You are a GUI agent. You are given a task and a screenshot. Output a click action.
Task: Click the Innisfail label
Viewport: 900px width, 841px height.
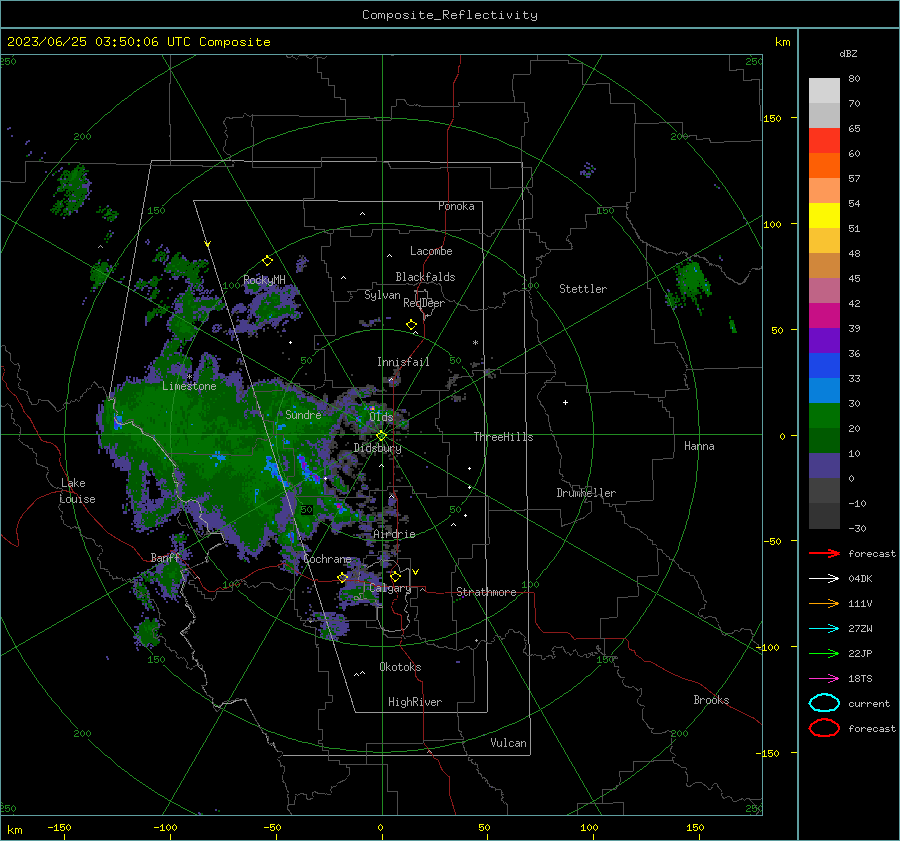tap(403, 362)
